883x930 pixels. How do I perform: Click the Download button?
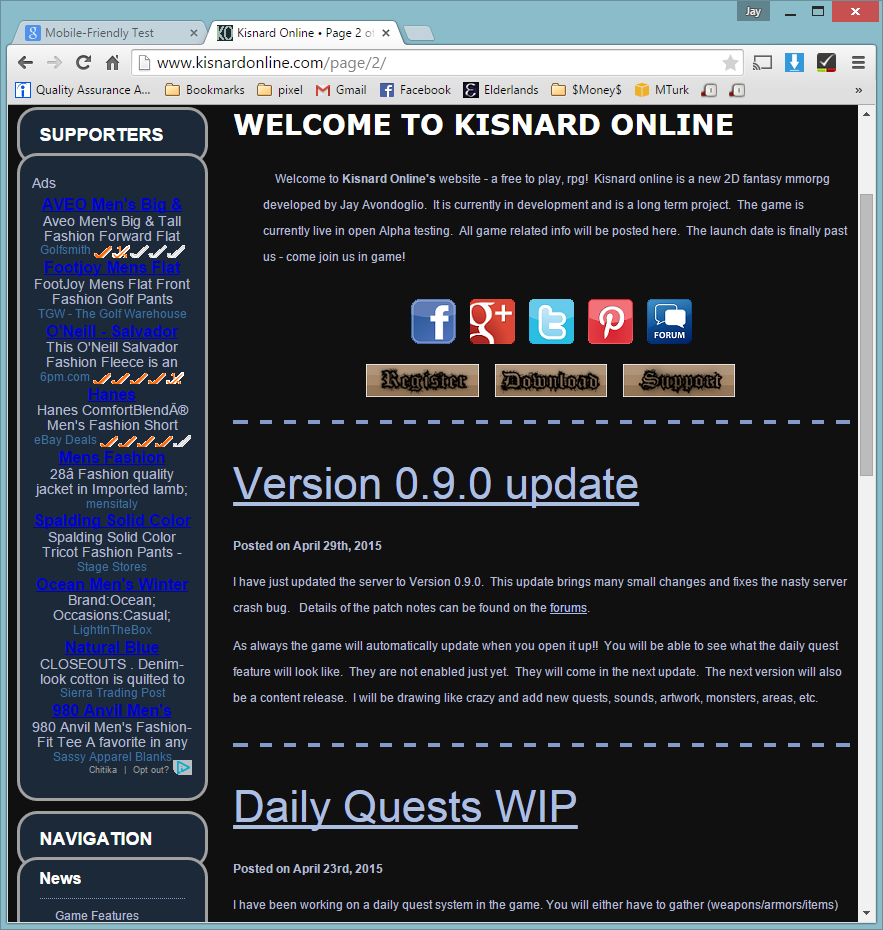551,380
